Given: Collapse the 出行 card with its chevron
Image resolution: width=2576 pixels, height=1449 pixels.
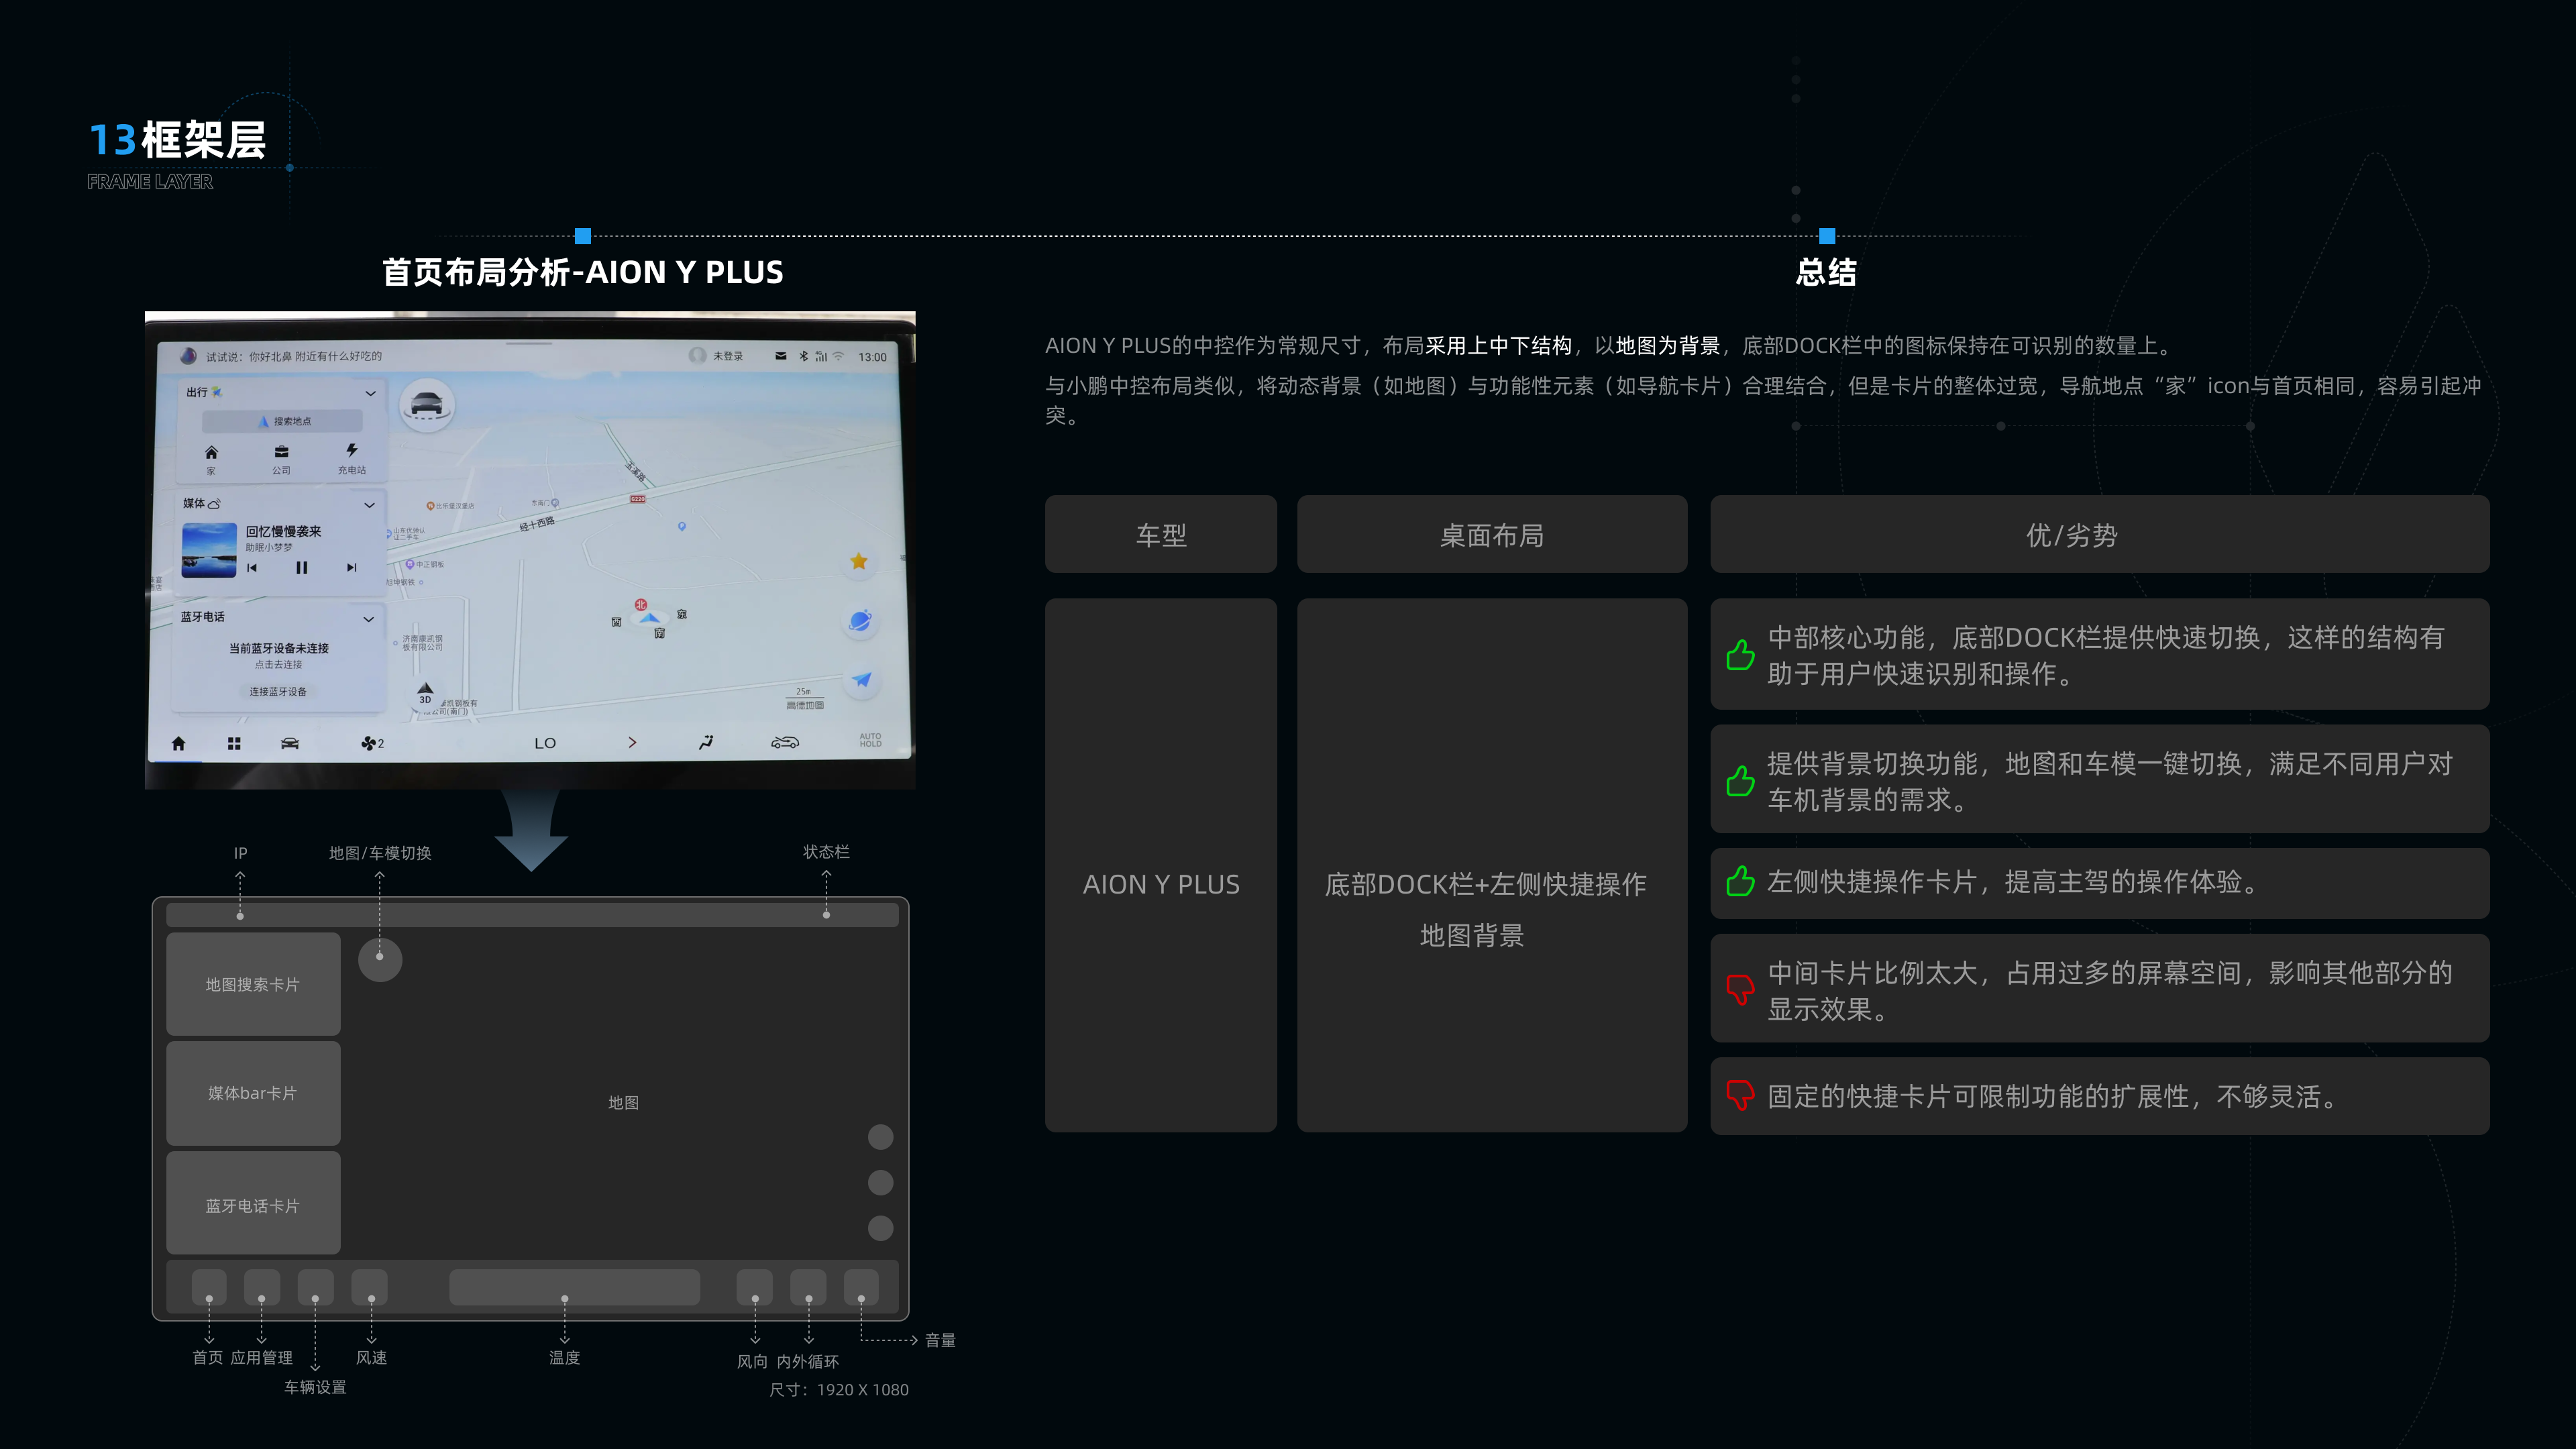Looking at the screenshot, I should click(x=371, y=394).
